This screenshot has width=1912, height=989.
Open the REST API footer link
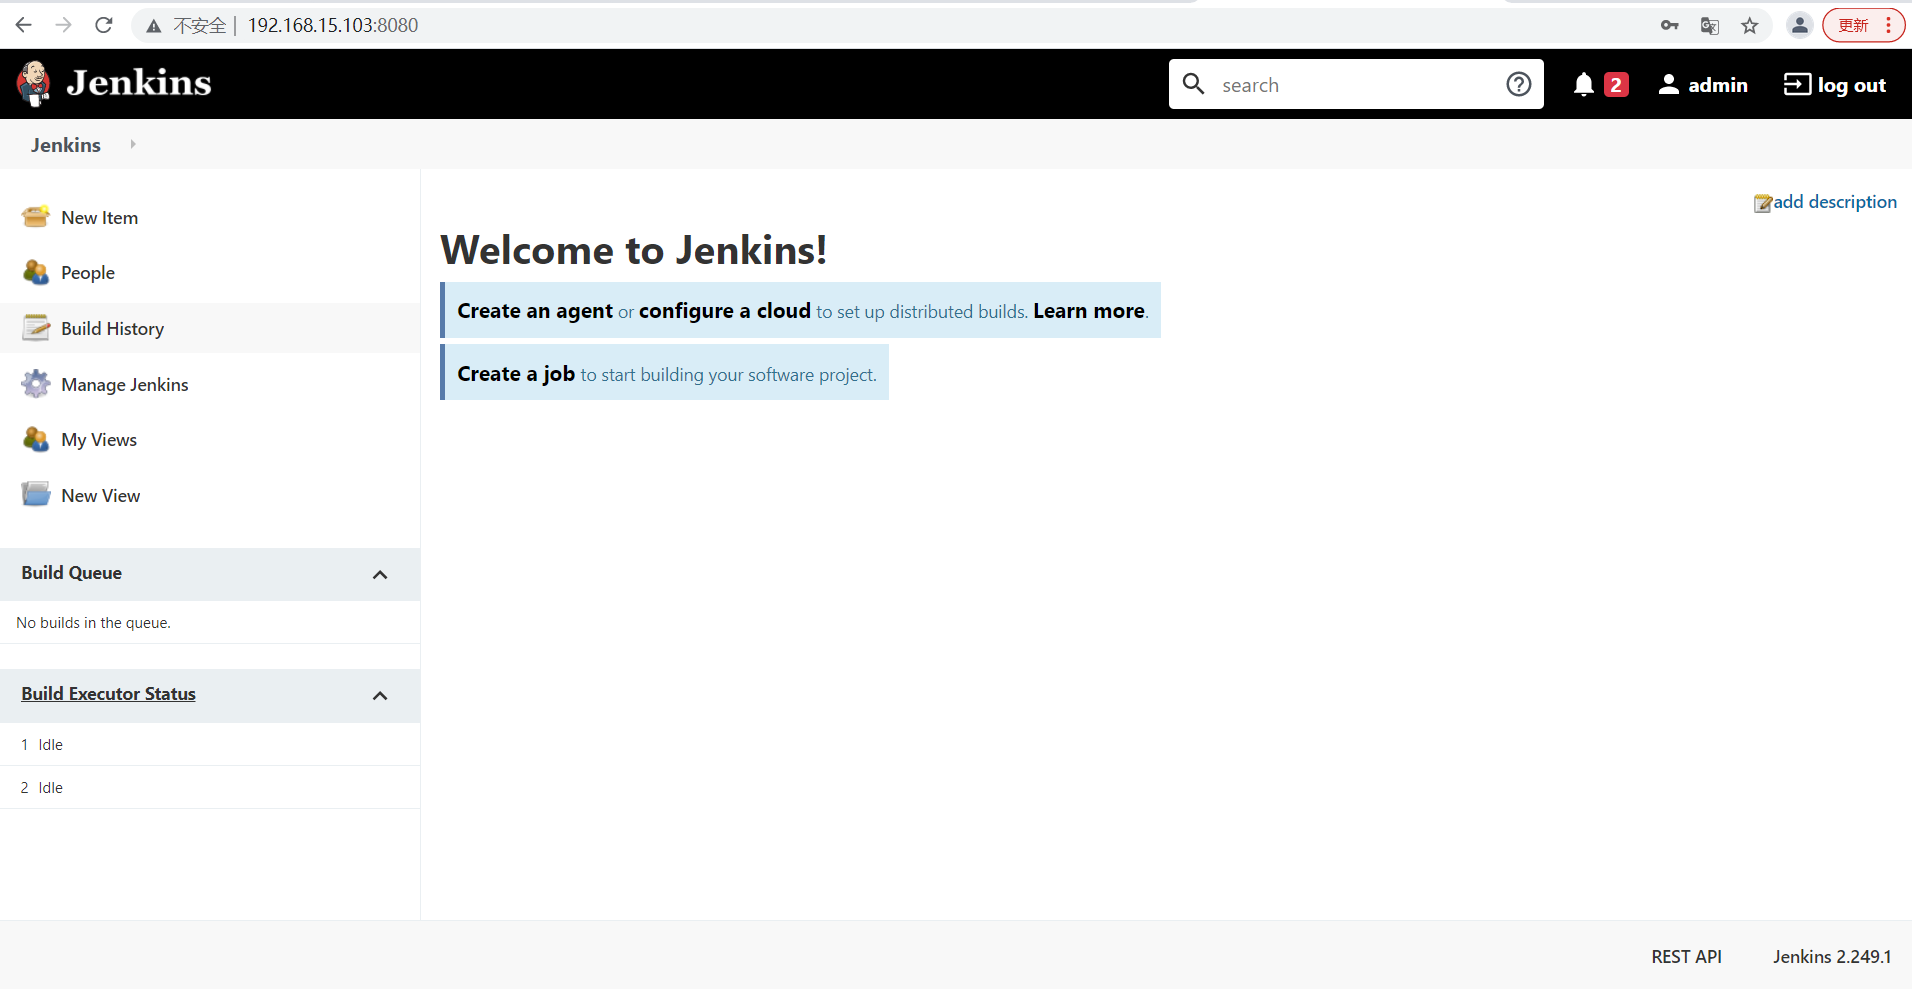tap(1686, 956)
